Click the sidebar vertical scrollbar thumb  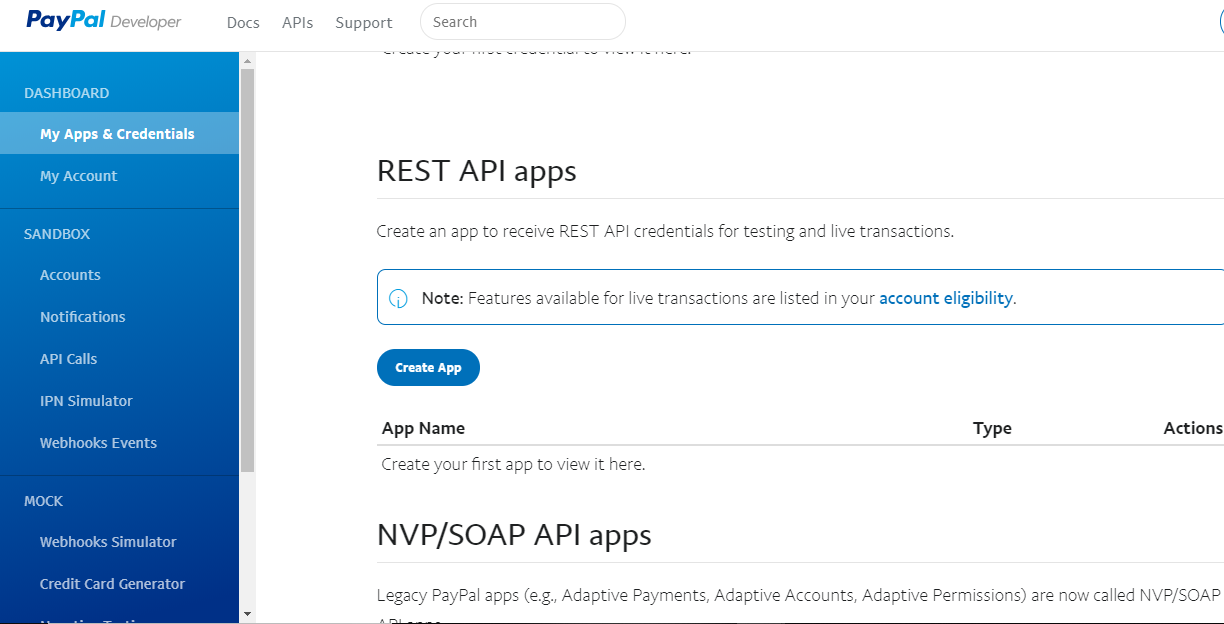[247, 270]
